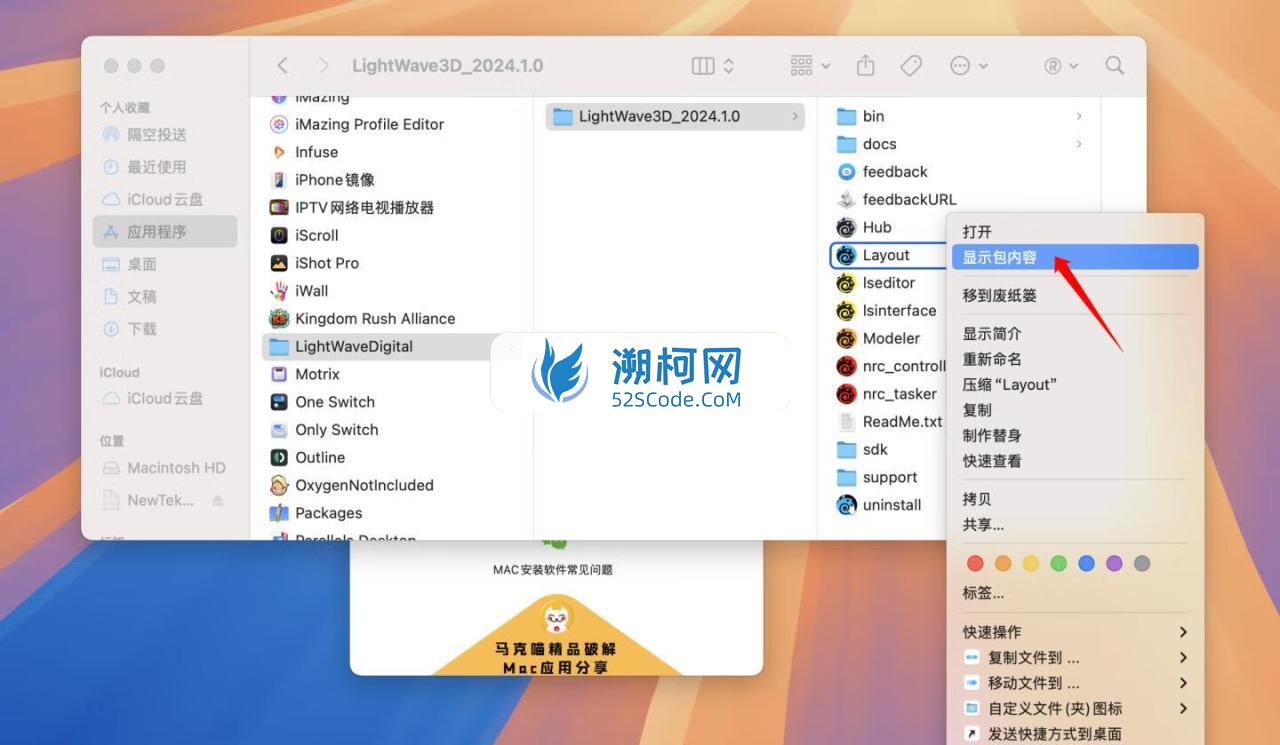
Task: Go back with the left chevron
Action: coord(282,66)
